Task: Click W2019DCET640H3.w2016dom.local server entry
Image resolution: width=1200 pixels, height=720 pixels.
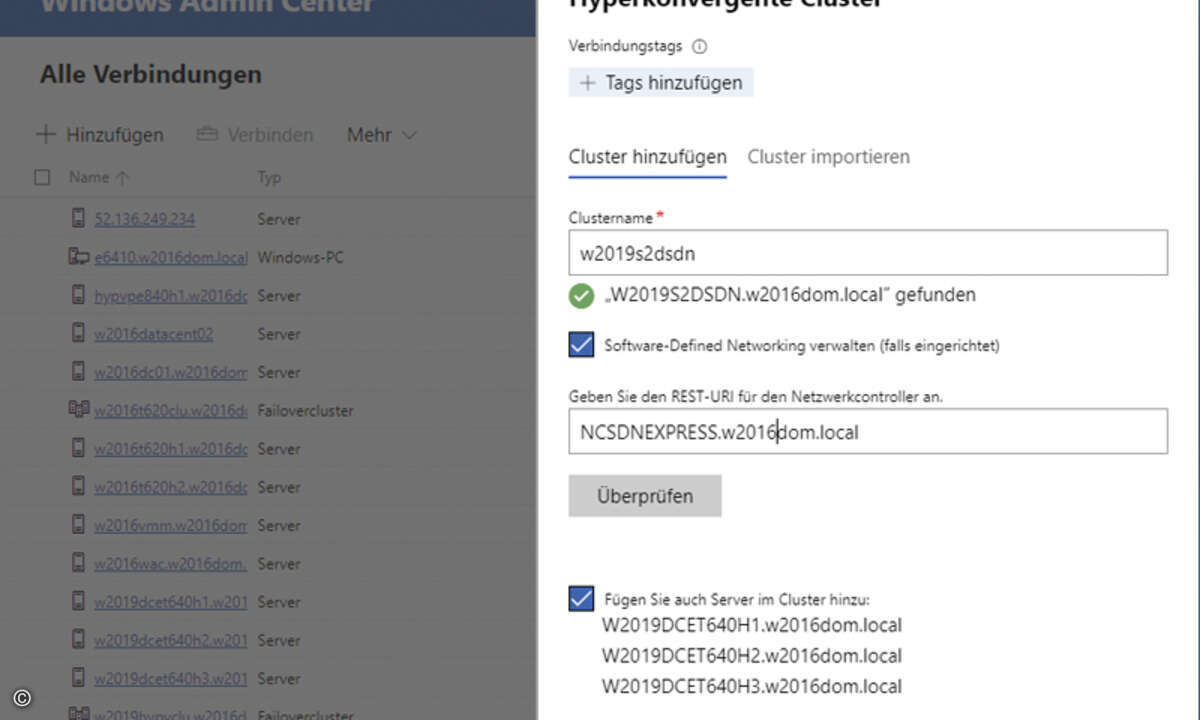Action: click(752, 686)
